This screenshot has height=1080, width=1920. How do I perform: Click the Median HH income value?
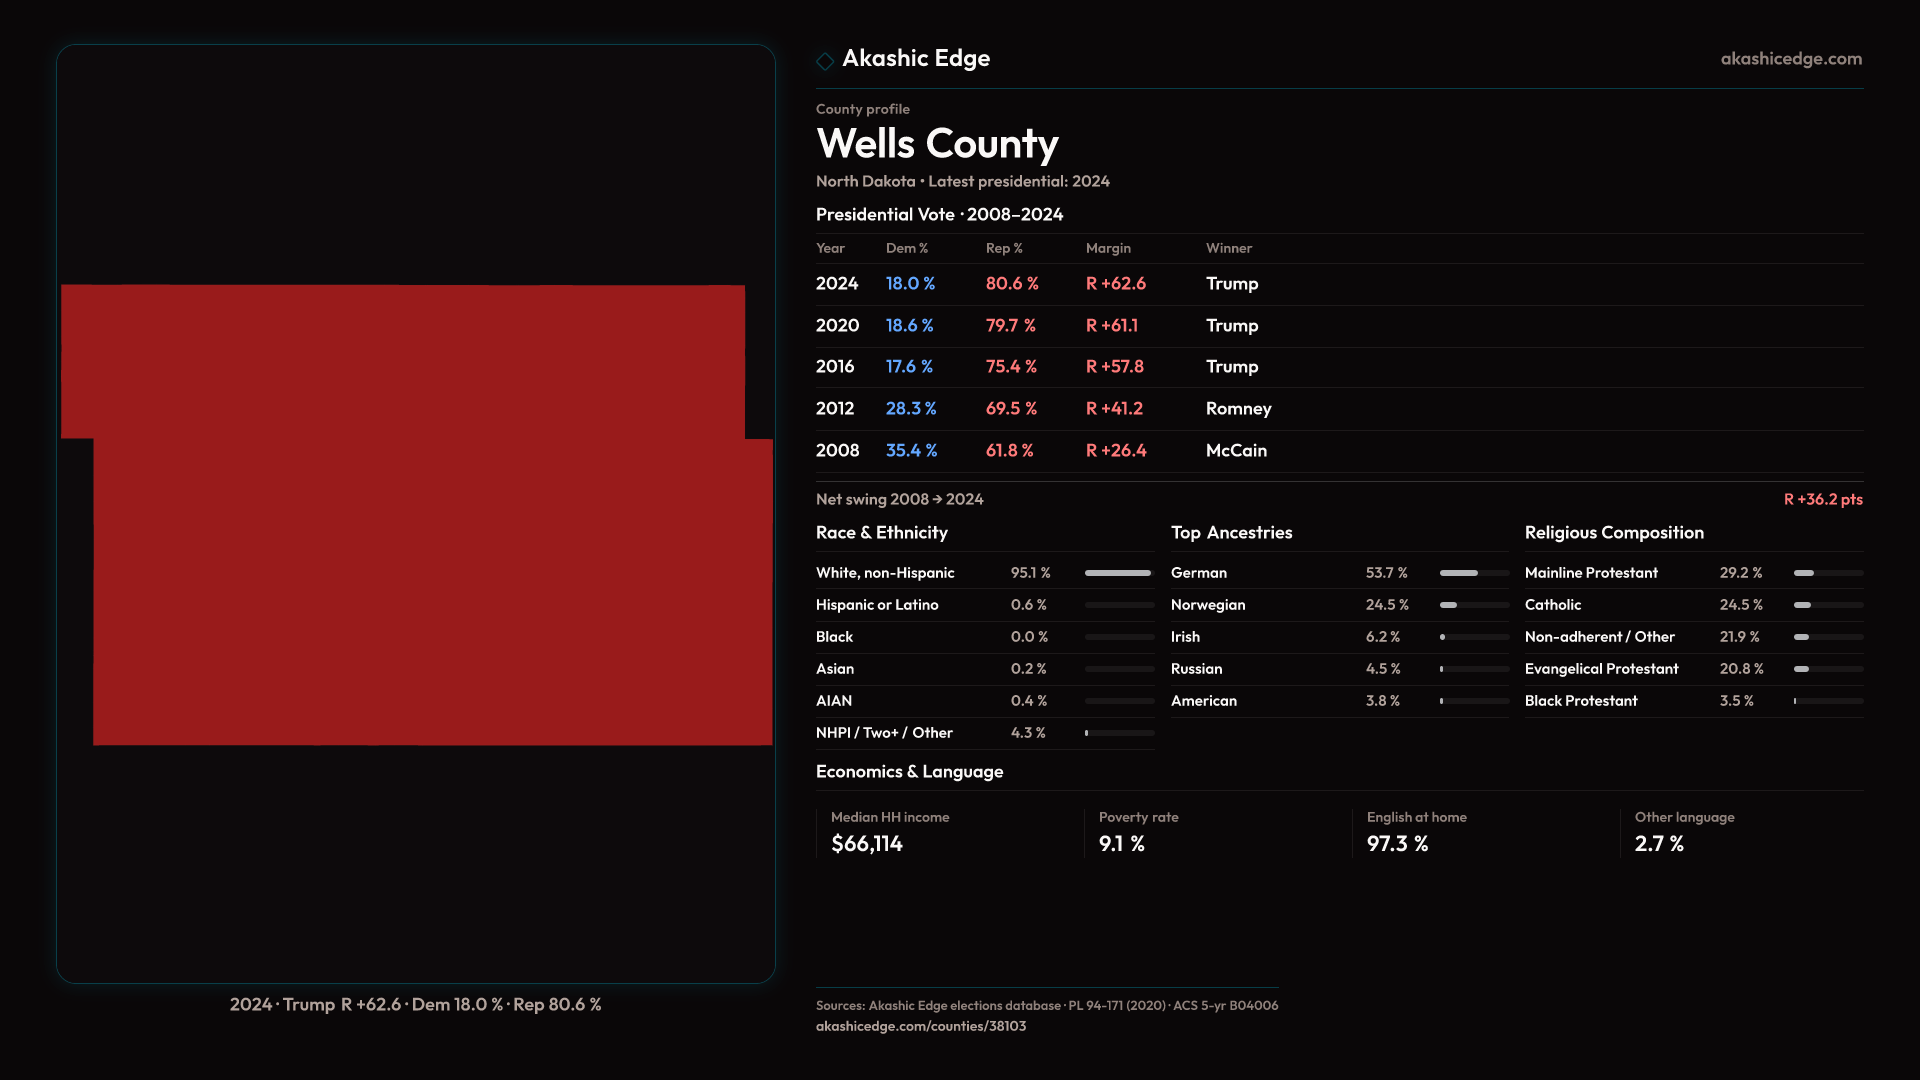[x=867, y=844]
